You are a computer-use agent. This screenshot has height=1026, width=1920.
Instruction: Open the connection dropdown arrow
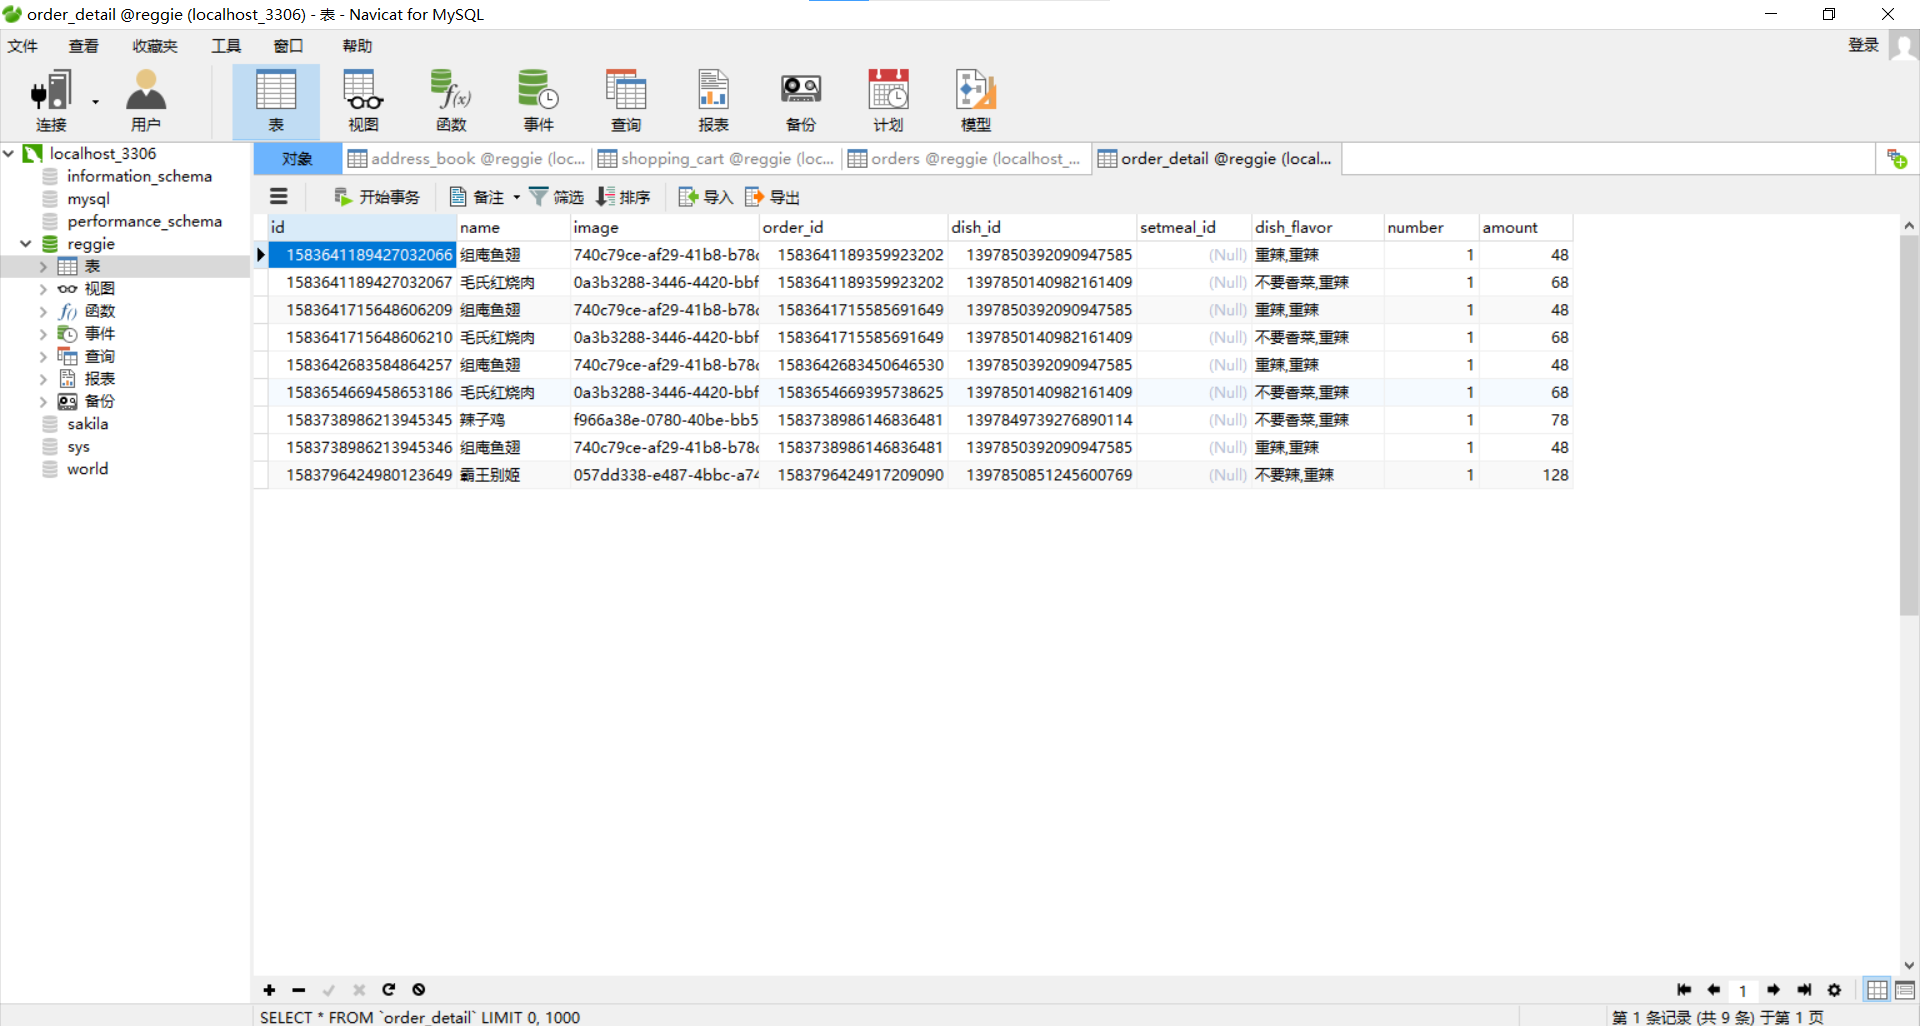coord(96,101)
